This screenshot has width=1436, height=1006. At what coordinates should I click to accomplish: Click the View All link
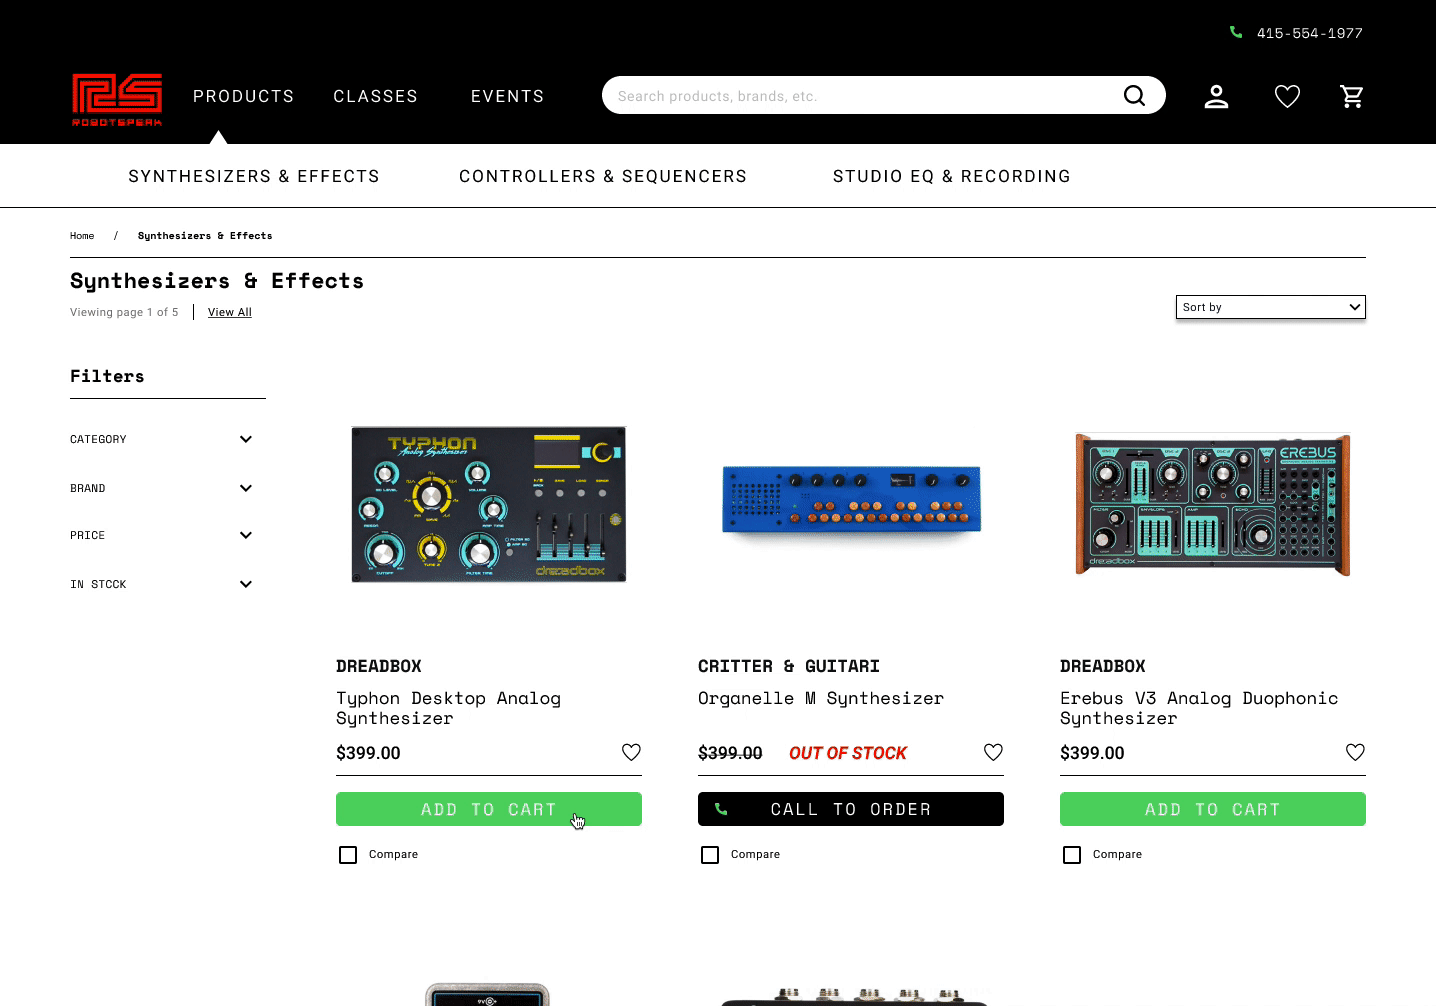[x=230, y=312]
